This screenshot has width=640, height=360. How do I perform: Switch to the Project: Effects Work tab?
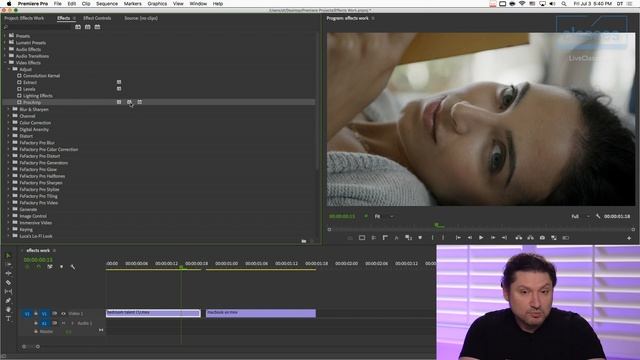pyautogui.click(x=24, y=18)
